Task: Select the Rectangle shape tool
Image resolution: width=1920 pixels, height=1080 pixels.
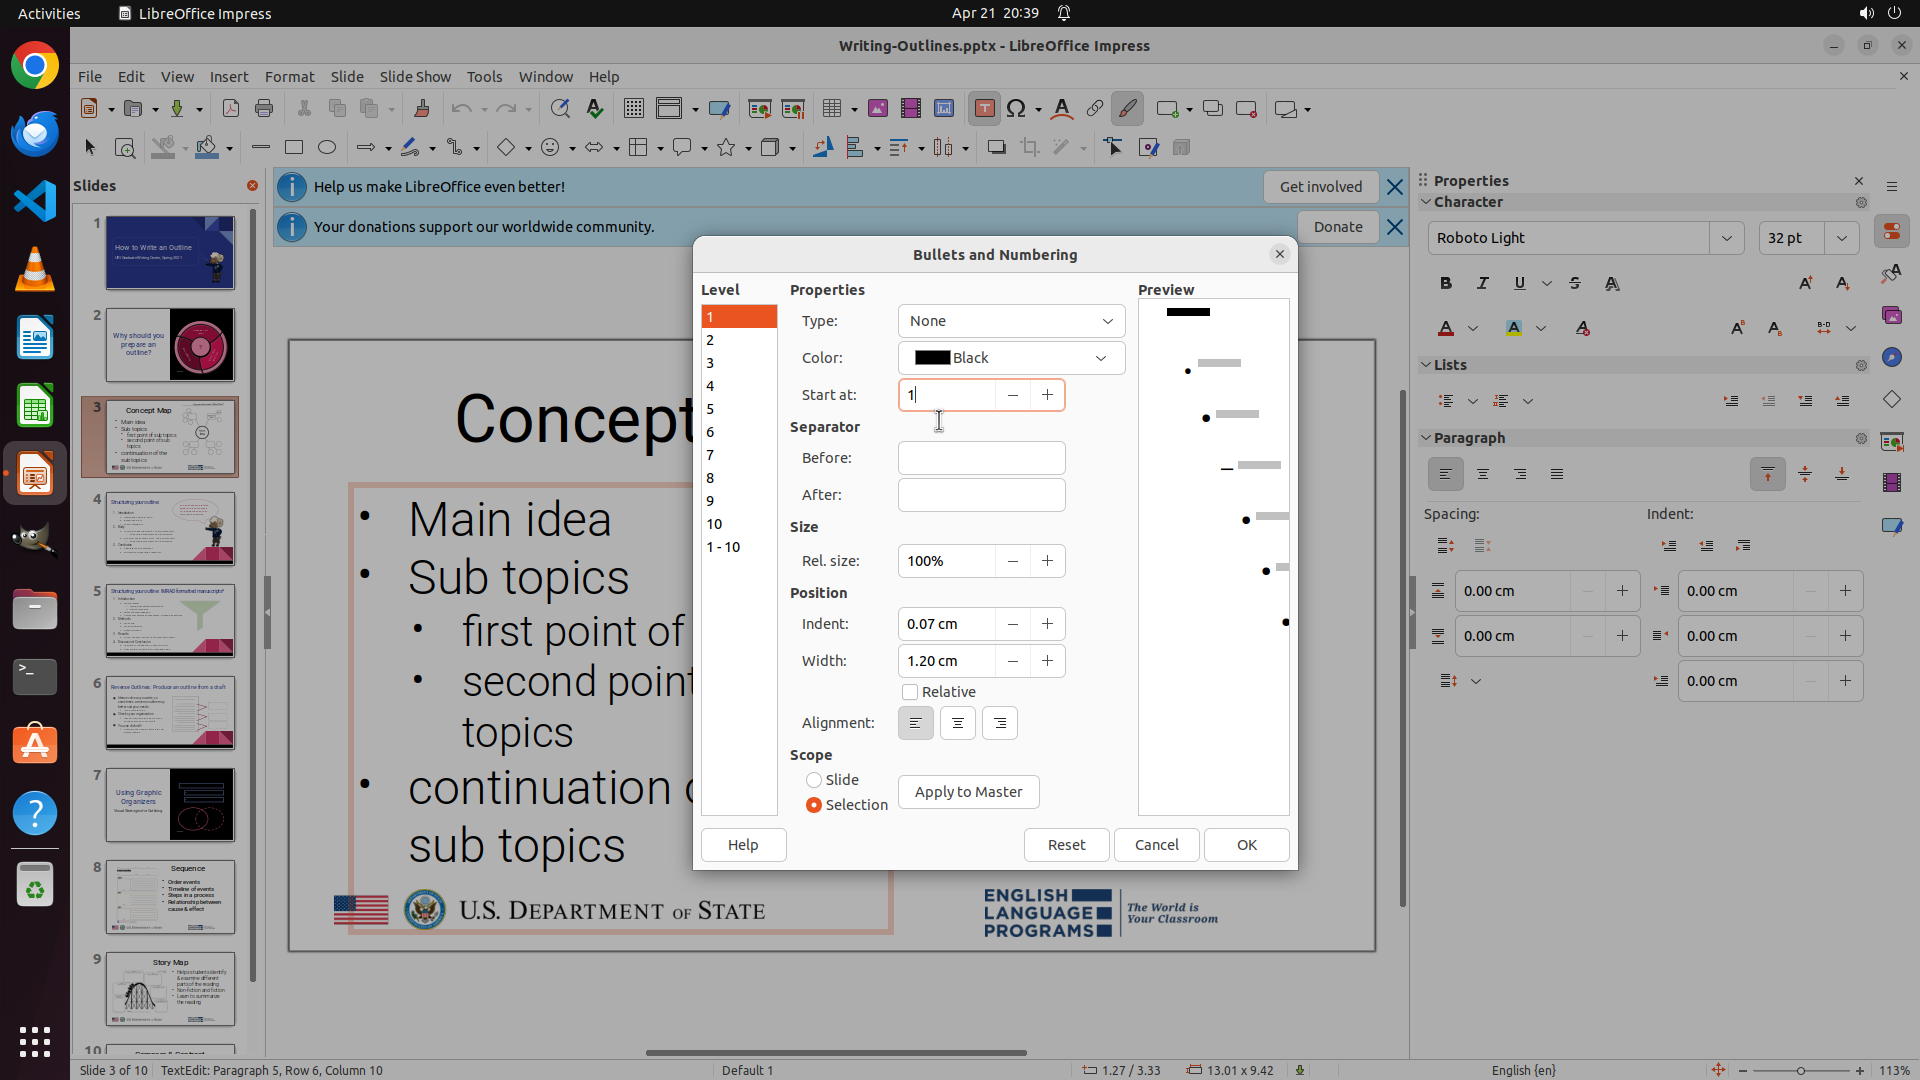Action: [x=293, y=147]
